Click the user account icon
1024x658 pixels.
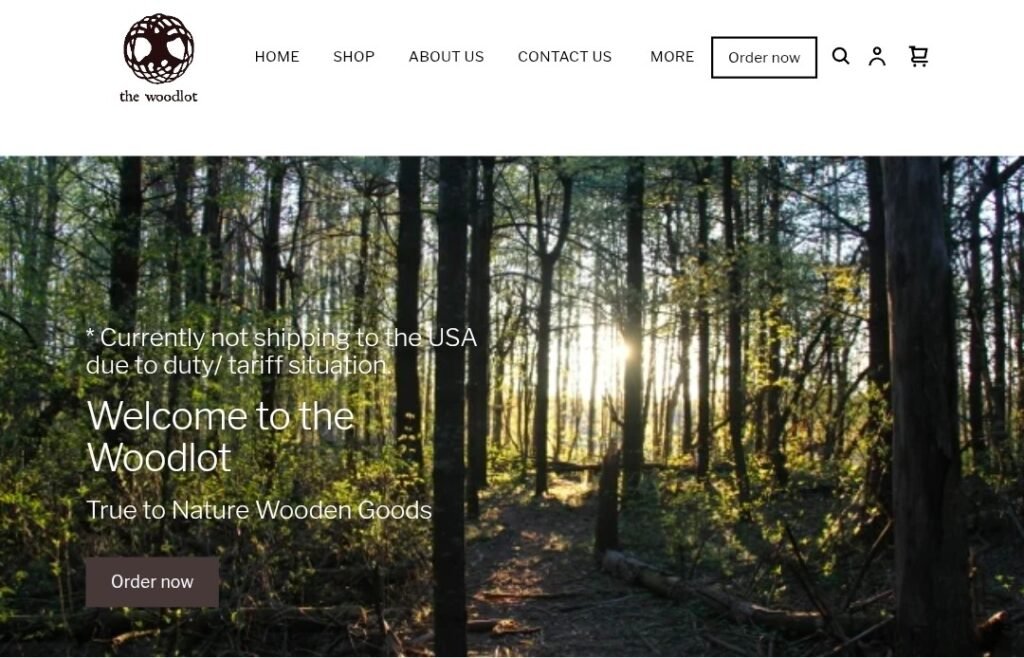point(877,56)
